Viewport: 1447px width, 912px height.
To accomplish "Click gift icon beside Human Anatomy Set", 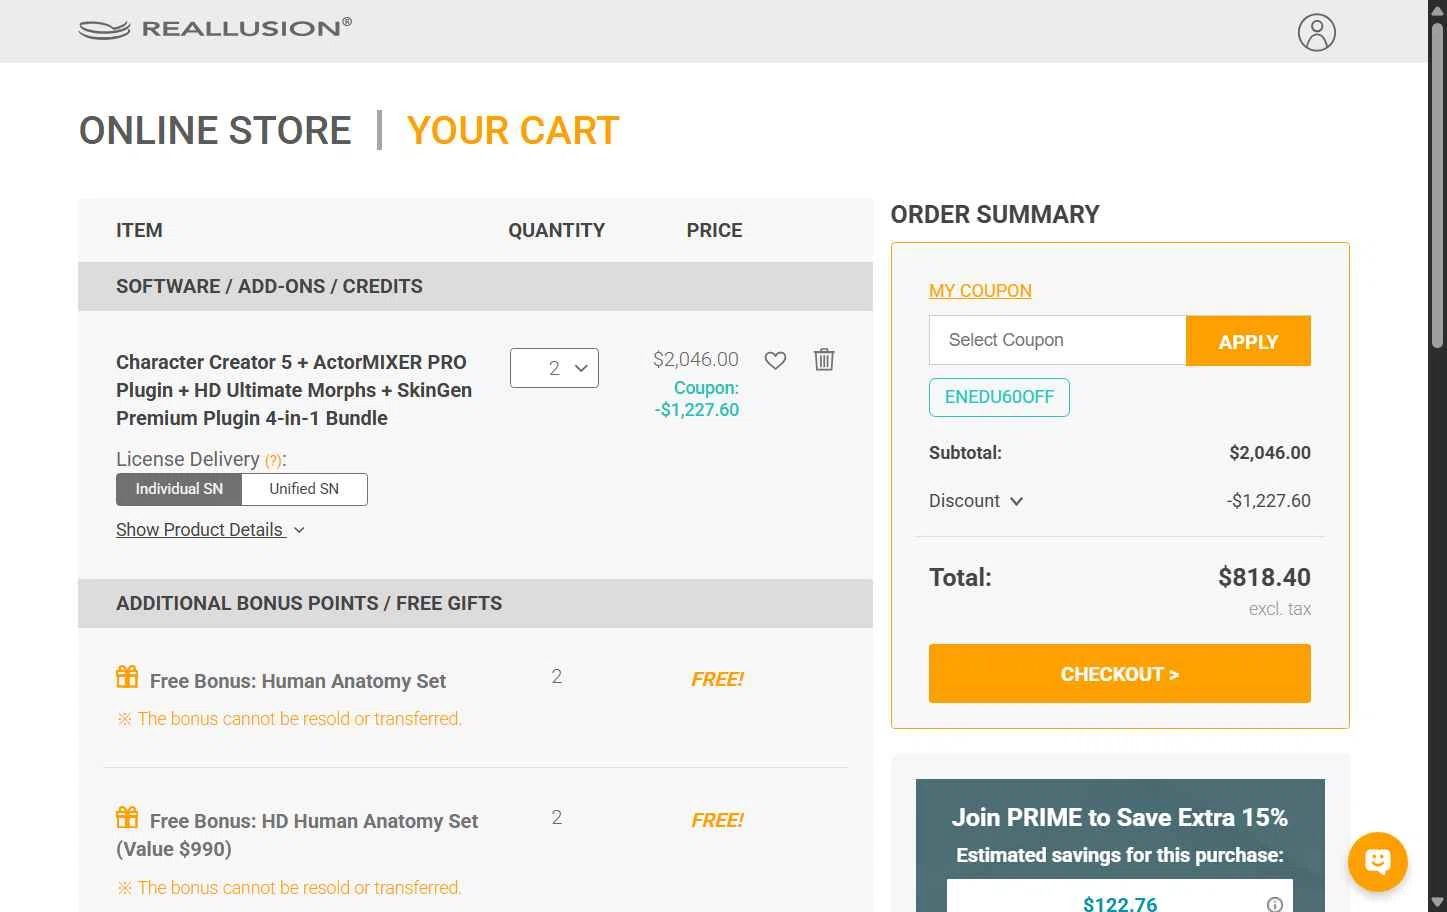I will 127,677.
